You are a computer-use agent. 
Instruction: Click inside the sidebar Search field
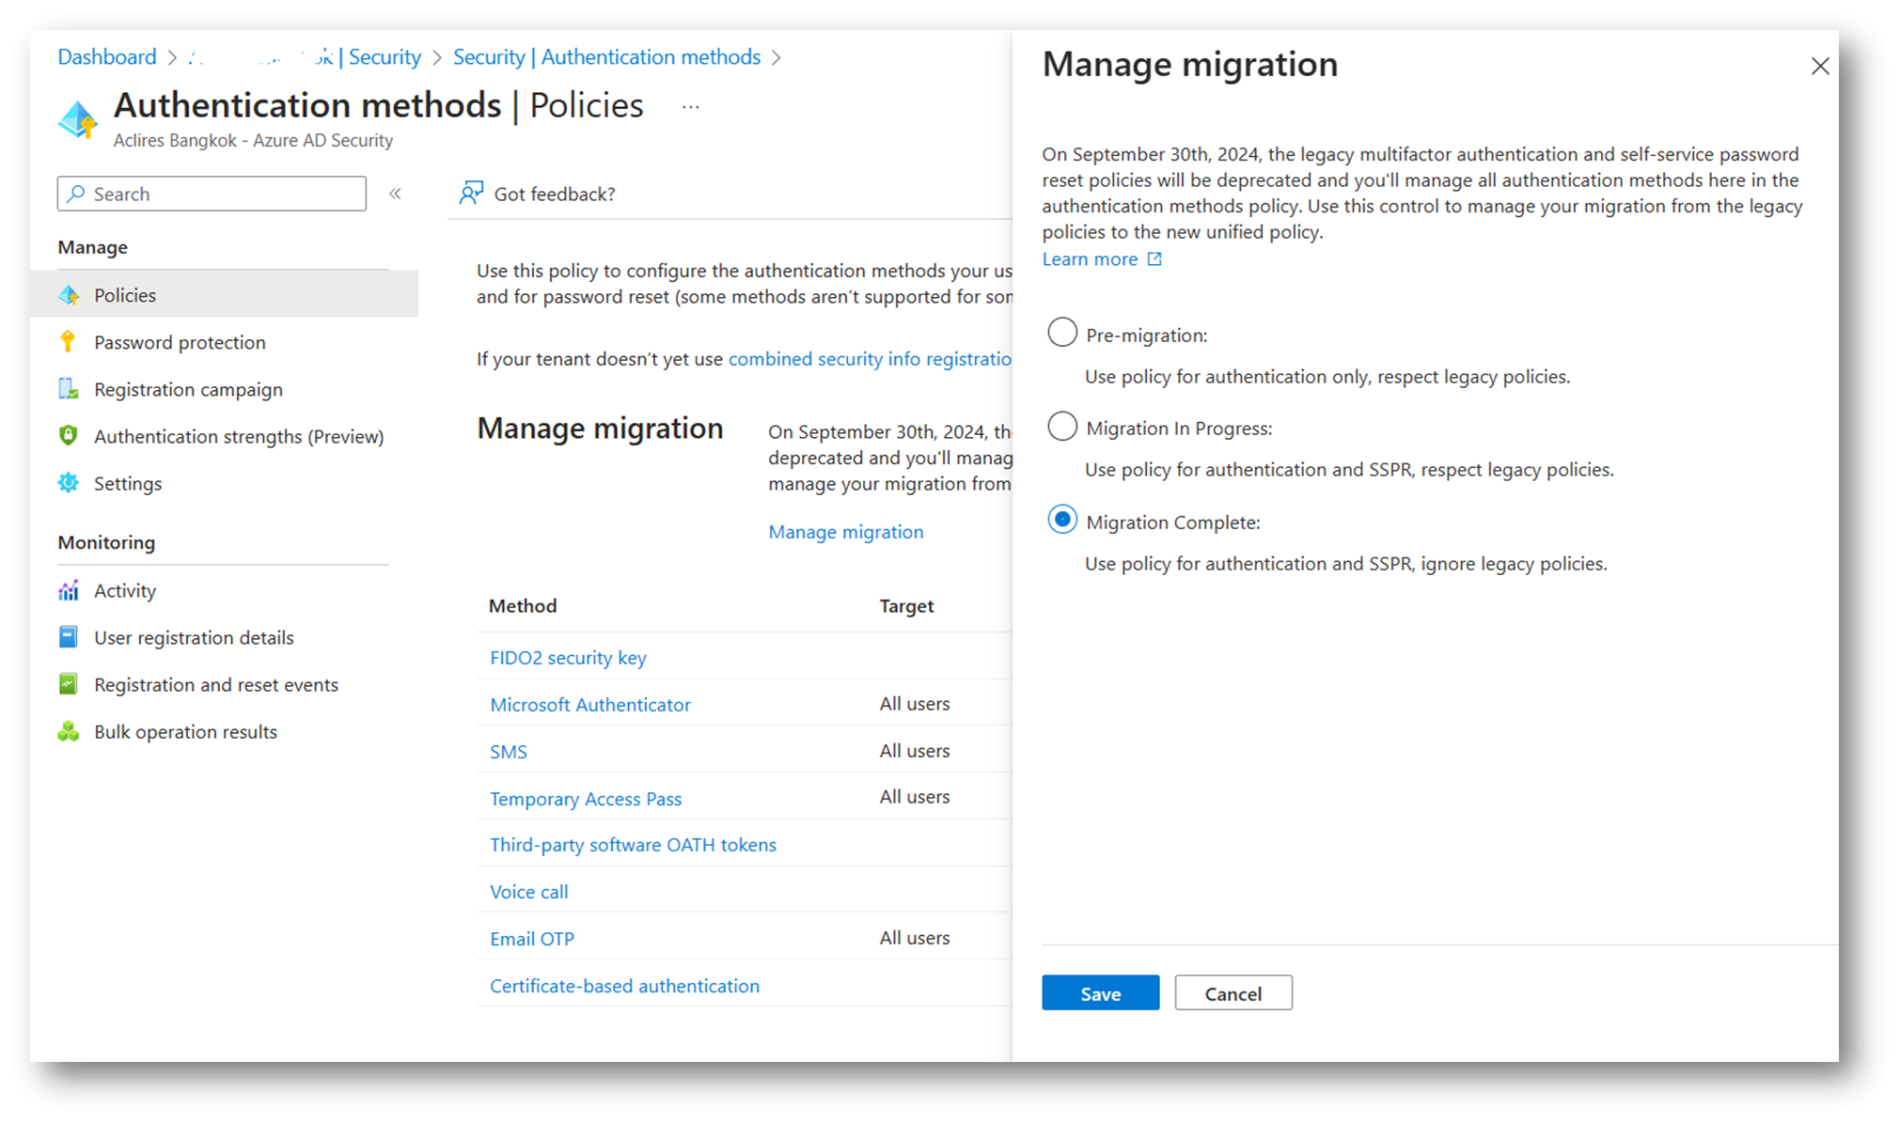coord(210,193)
